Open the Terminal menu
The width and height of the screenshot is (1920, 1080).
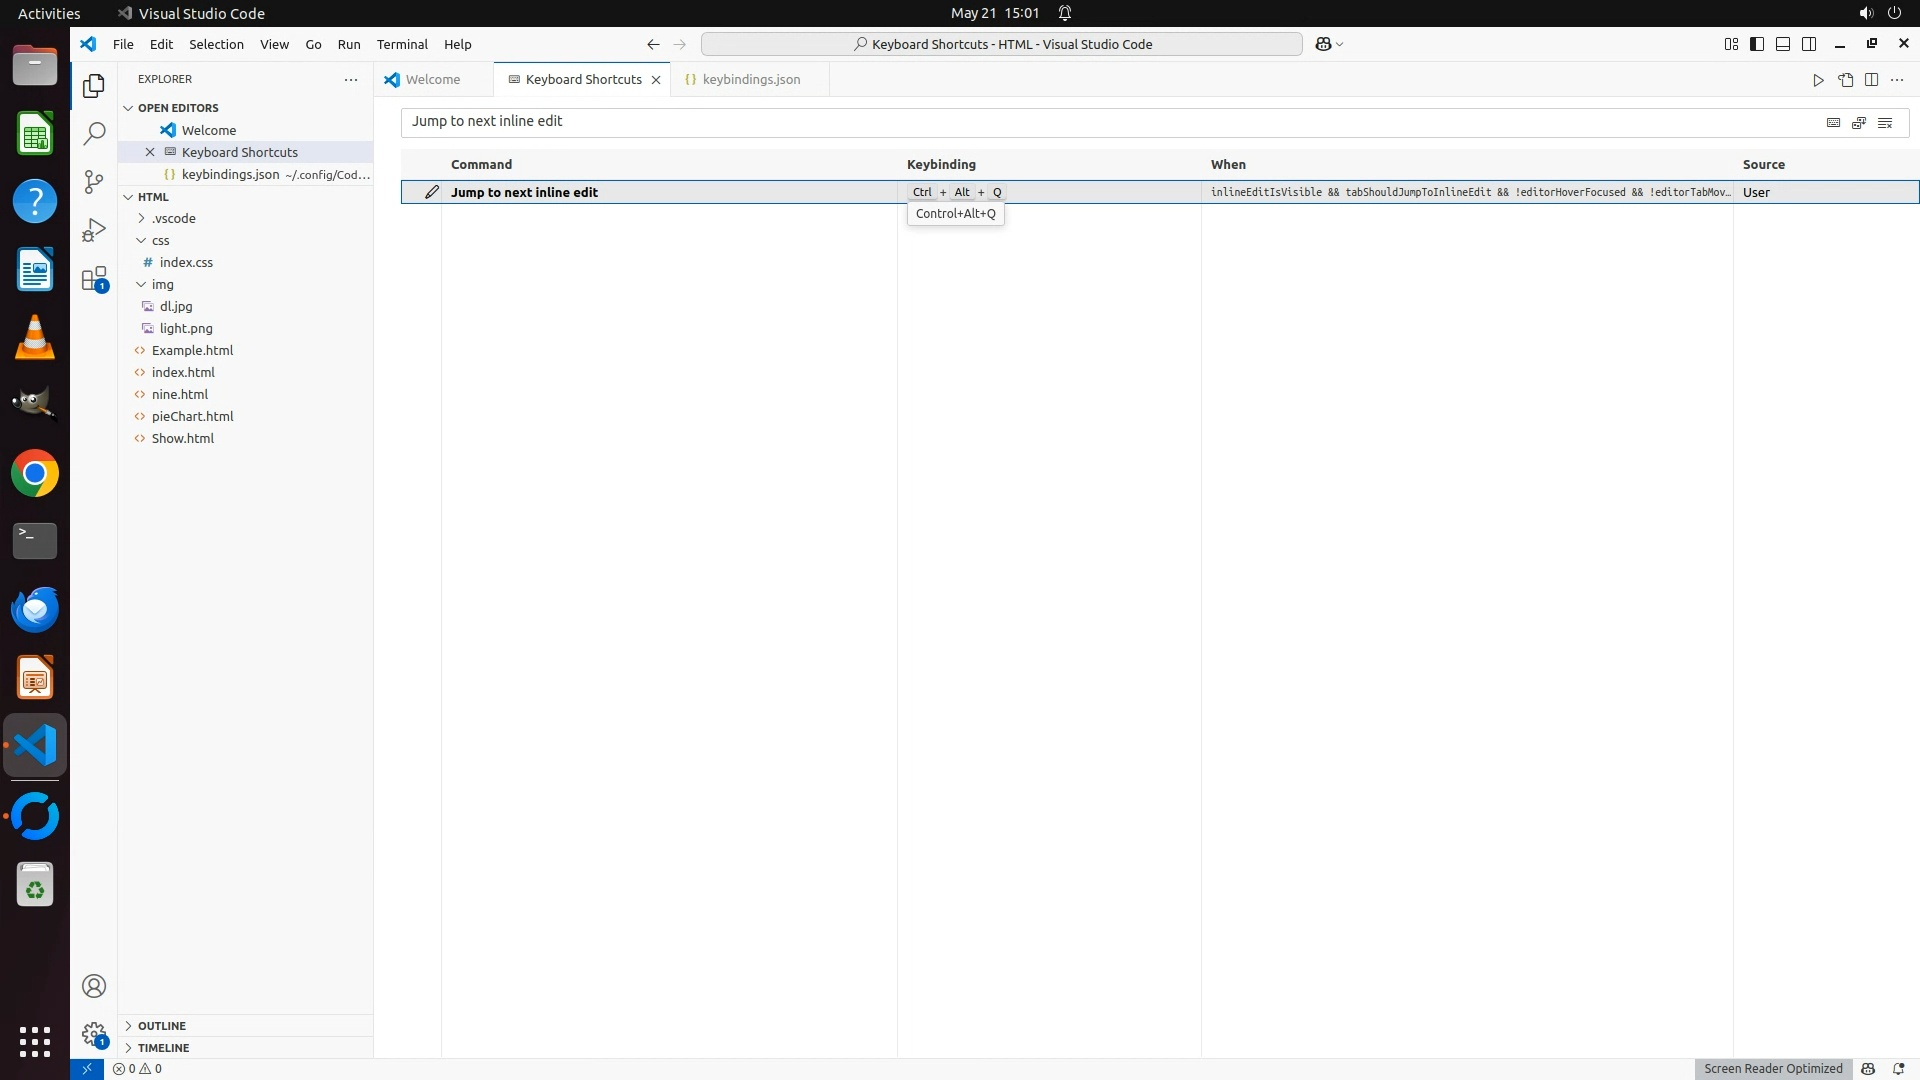[402, 44]
